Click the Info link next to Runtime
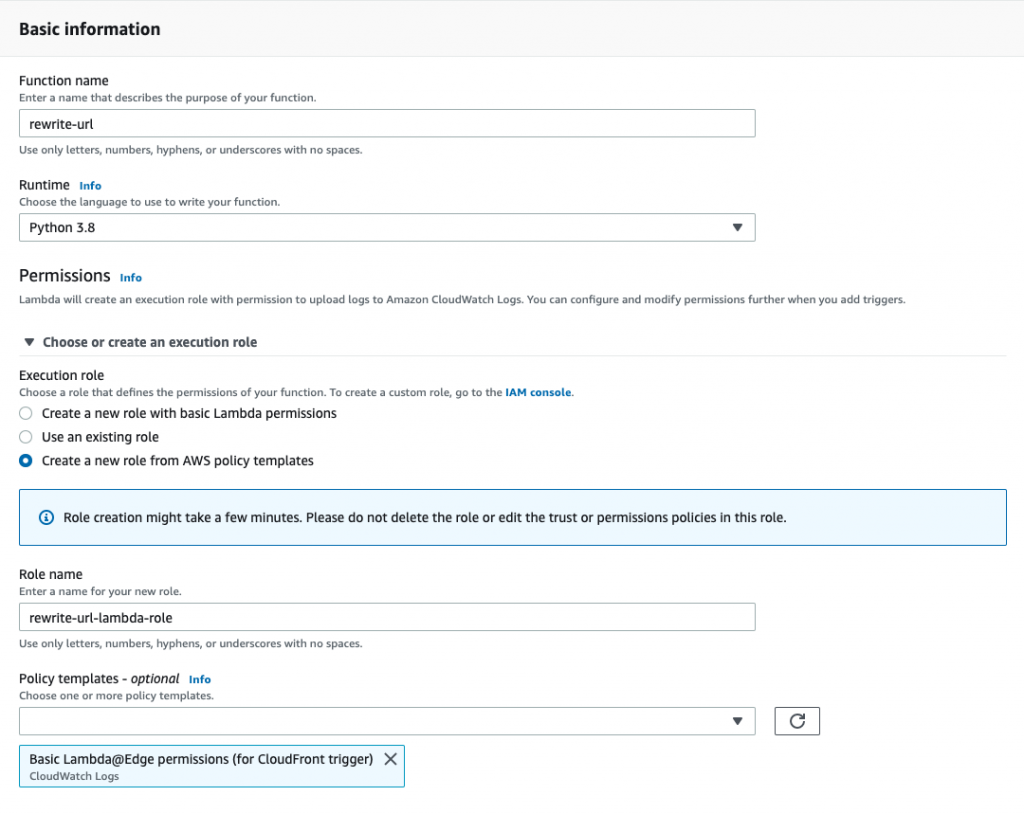The height and width of the screenshot is (814, 1024). coord(90,185)
